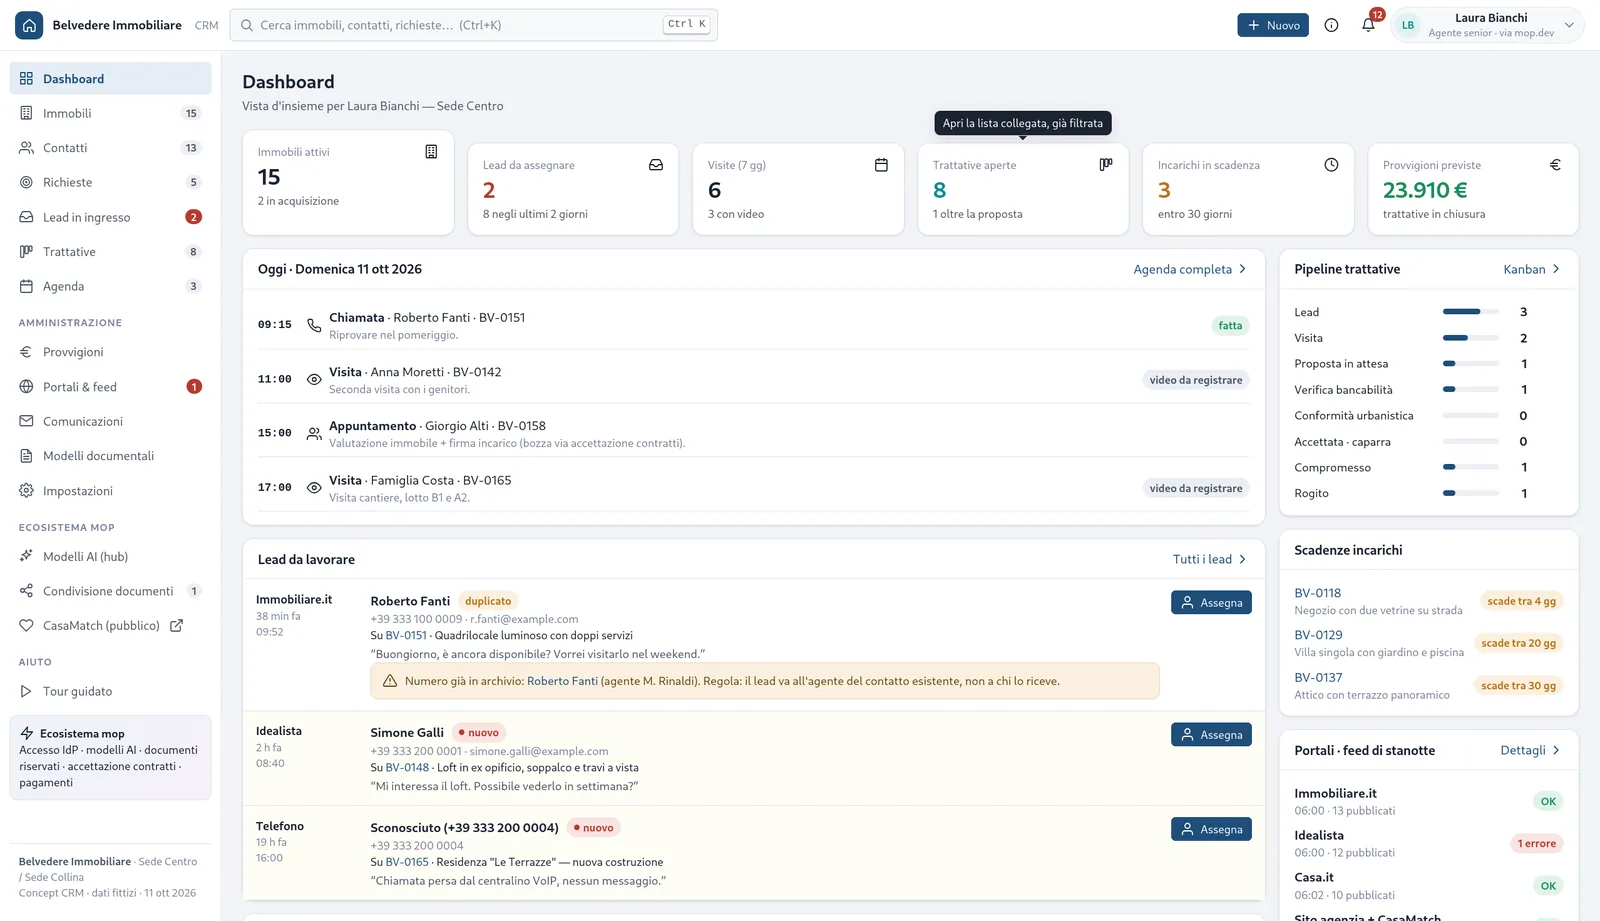This screenshot has height=921, width=1600.
Task: Click the info circle icon in header
Action: coord(1331,25)
